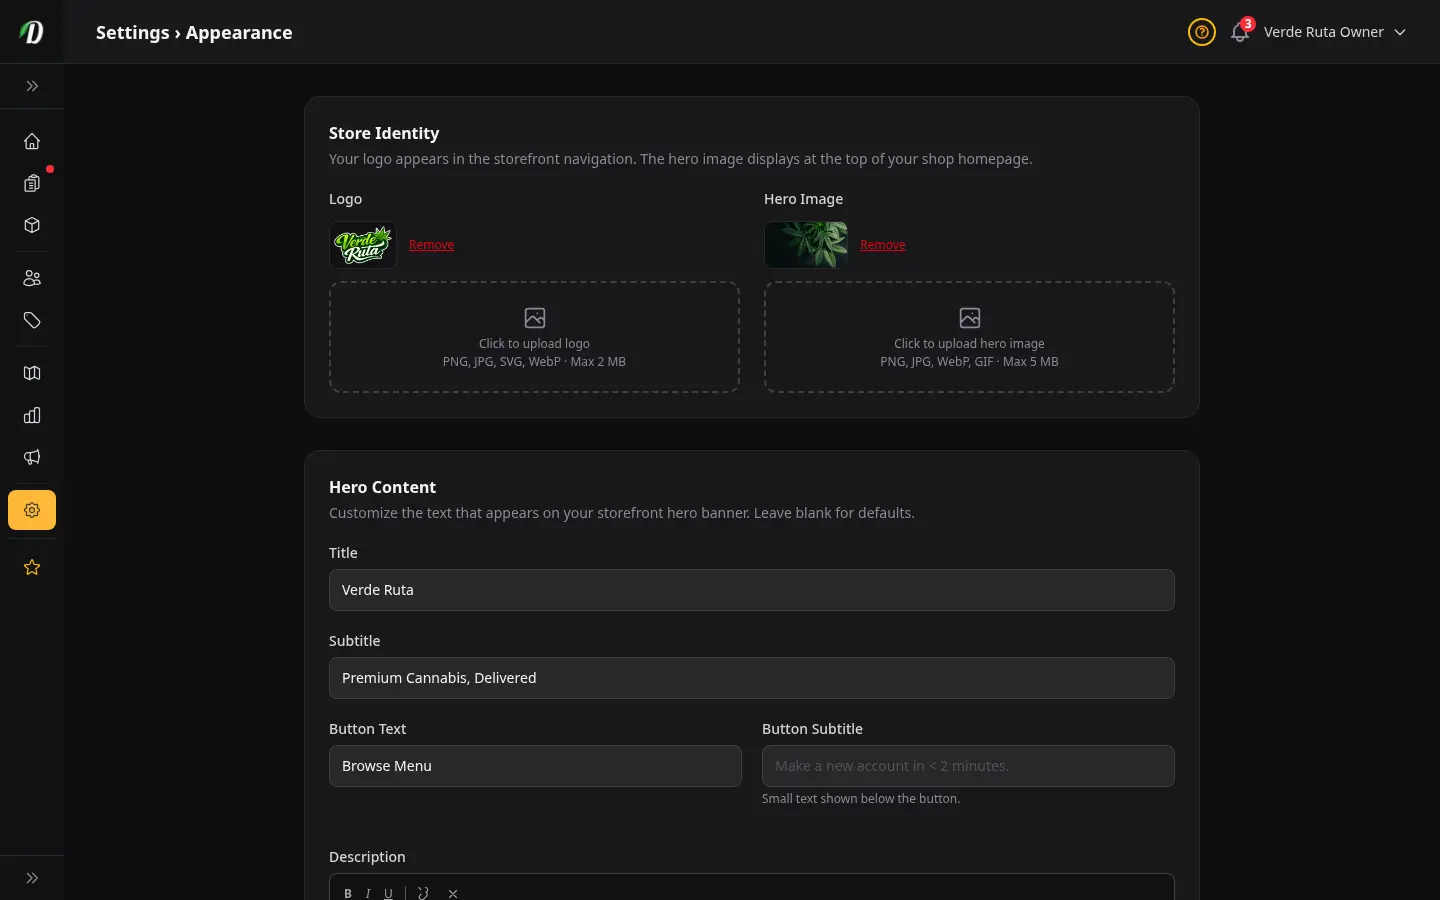Screen dimensions: 1440x900
Task: Focus the Subtitle input field
Action: pos(752,678)
